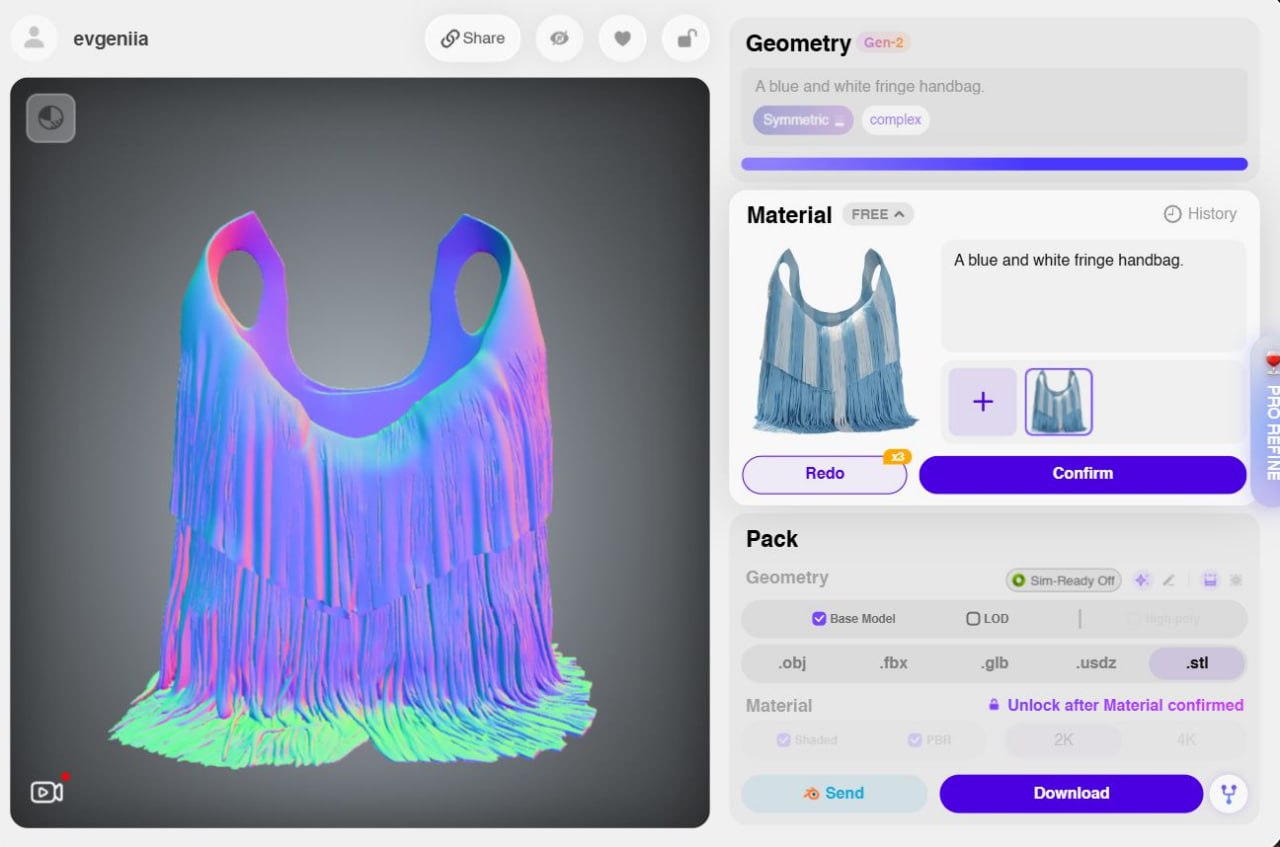Click the Gen-2 badge
1280x847 pixels.
click(883, 43)
